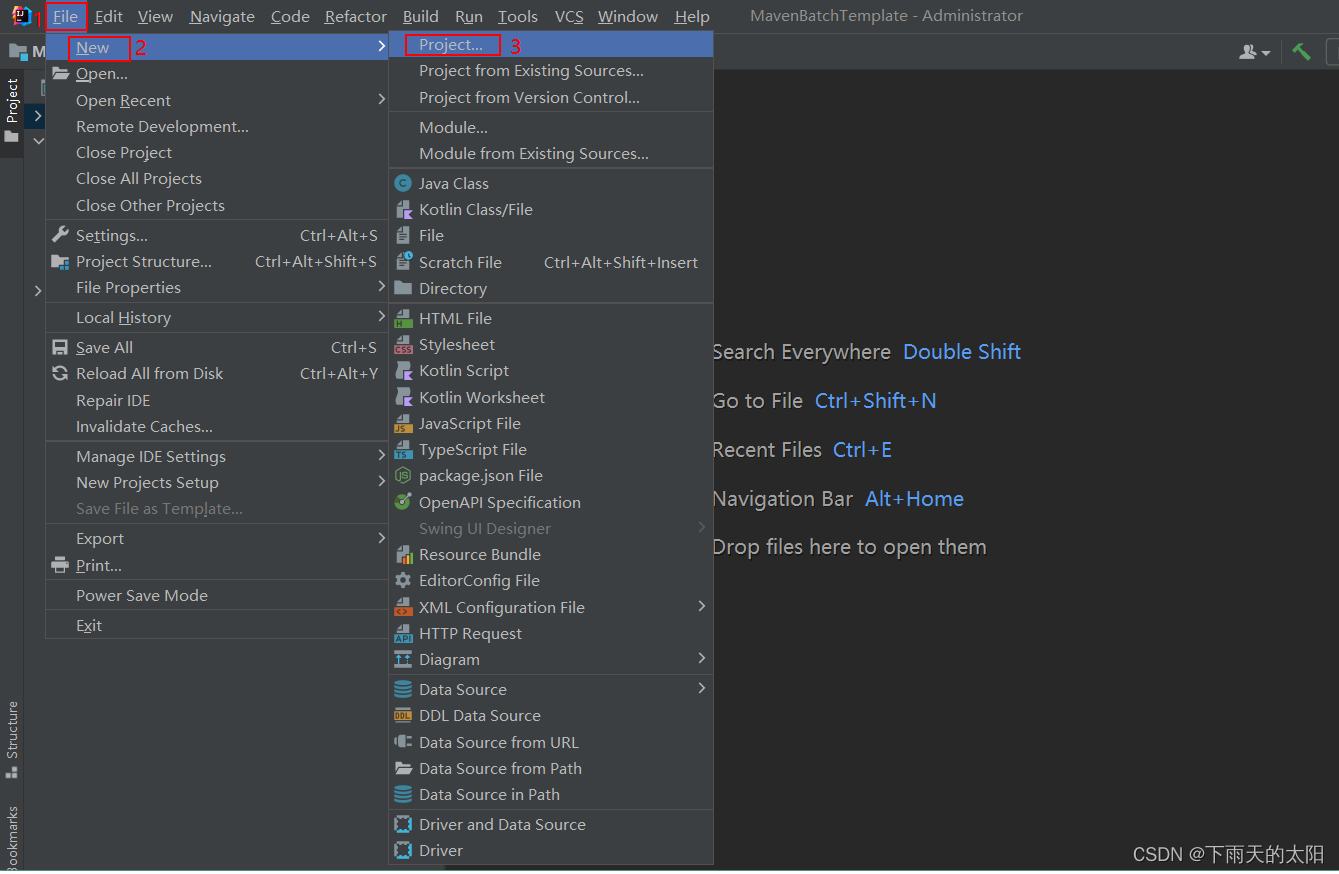Click the IntelliJ IDEA logo icon
The image size is (1339, 874).
coord(21,16)
